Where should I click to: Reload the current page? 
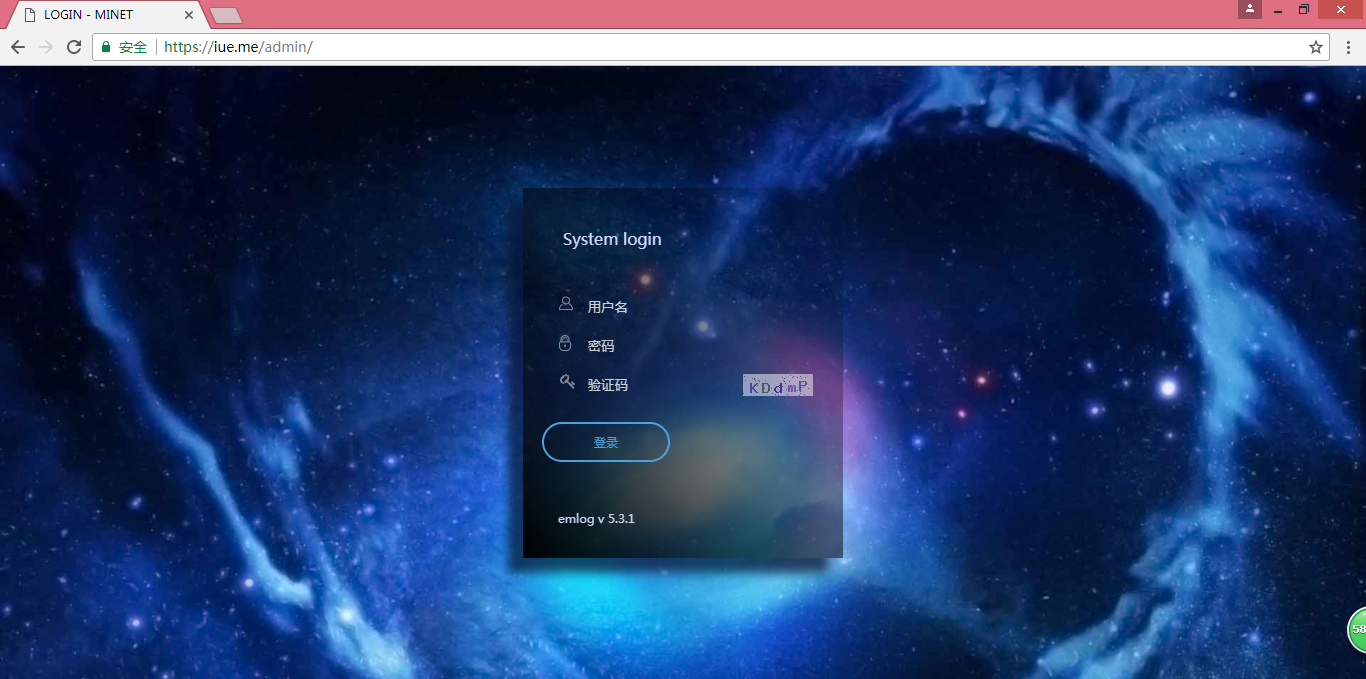pyautogui.click(x=74, y=47)
